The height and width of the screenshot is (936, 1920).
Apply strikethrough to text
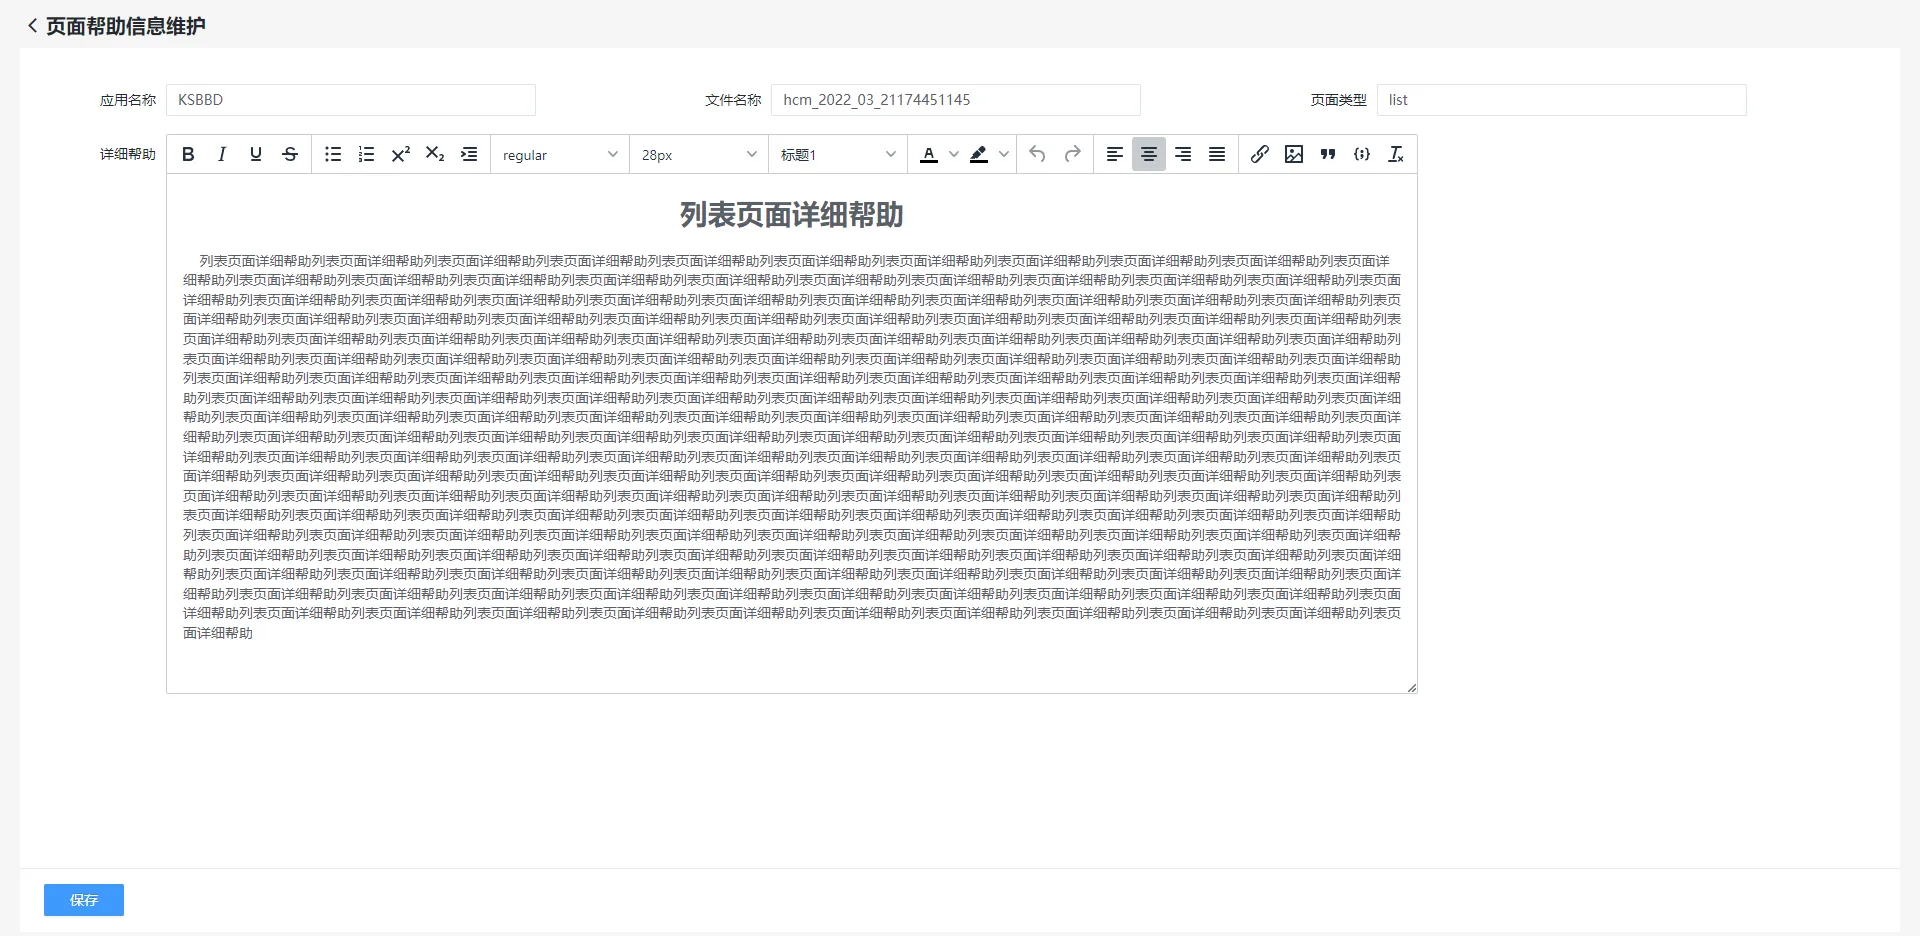click(290, 154)
